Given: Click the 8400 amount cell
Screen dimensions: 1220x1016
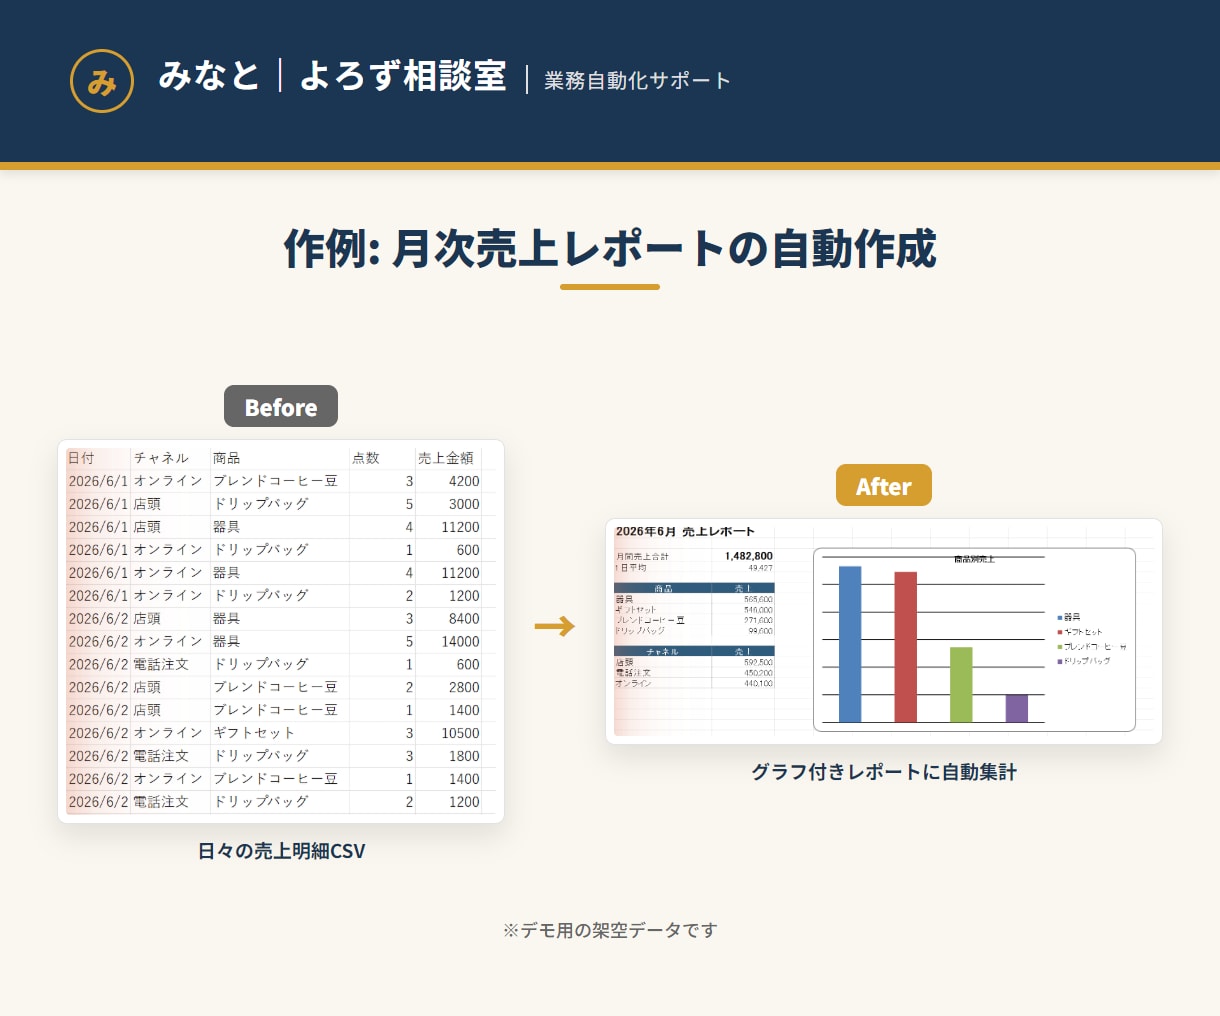Looking at the screenshot, I should tap(464, 619).
